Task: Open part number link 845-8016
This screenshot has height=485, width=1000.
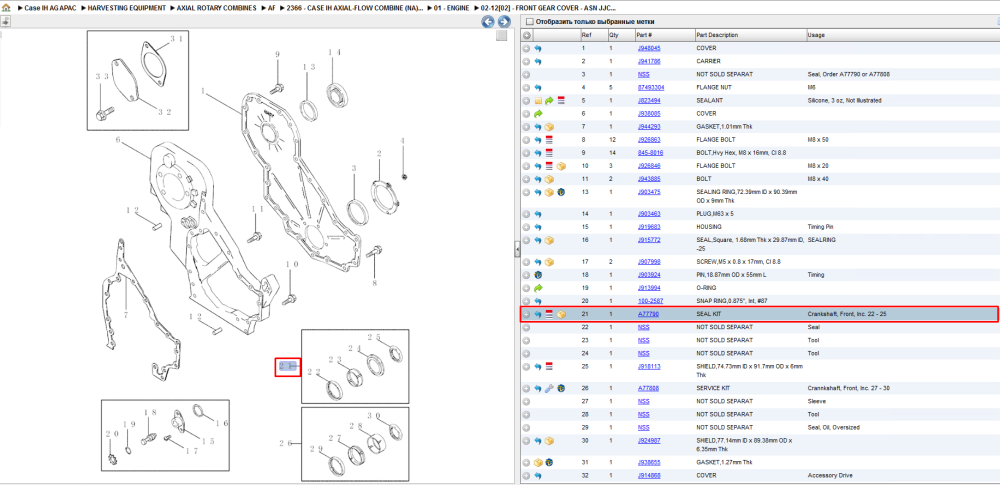Action: click(651, 153)
